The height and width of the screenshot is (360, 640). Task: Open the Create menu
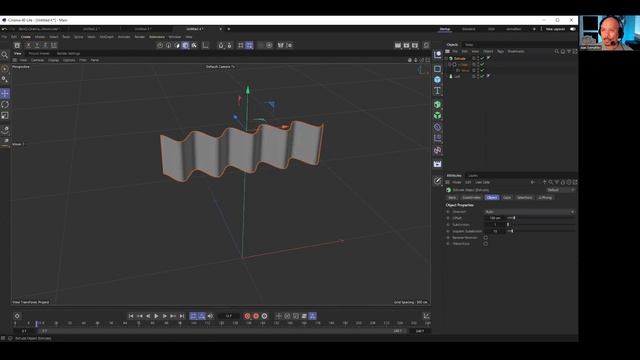click(26, 37)
